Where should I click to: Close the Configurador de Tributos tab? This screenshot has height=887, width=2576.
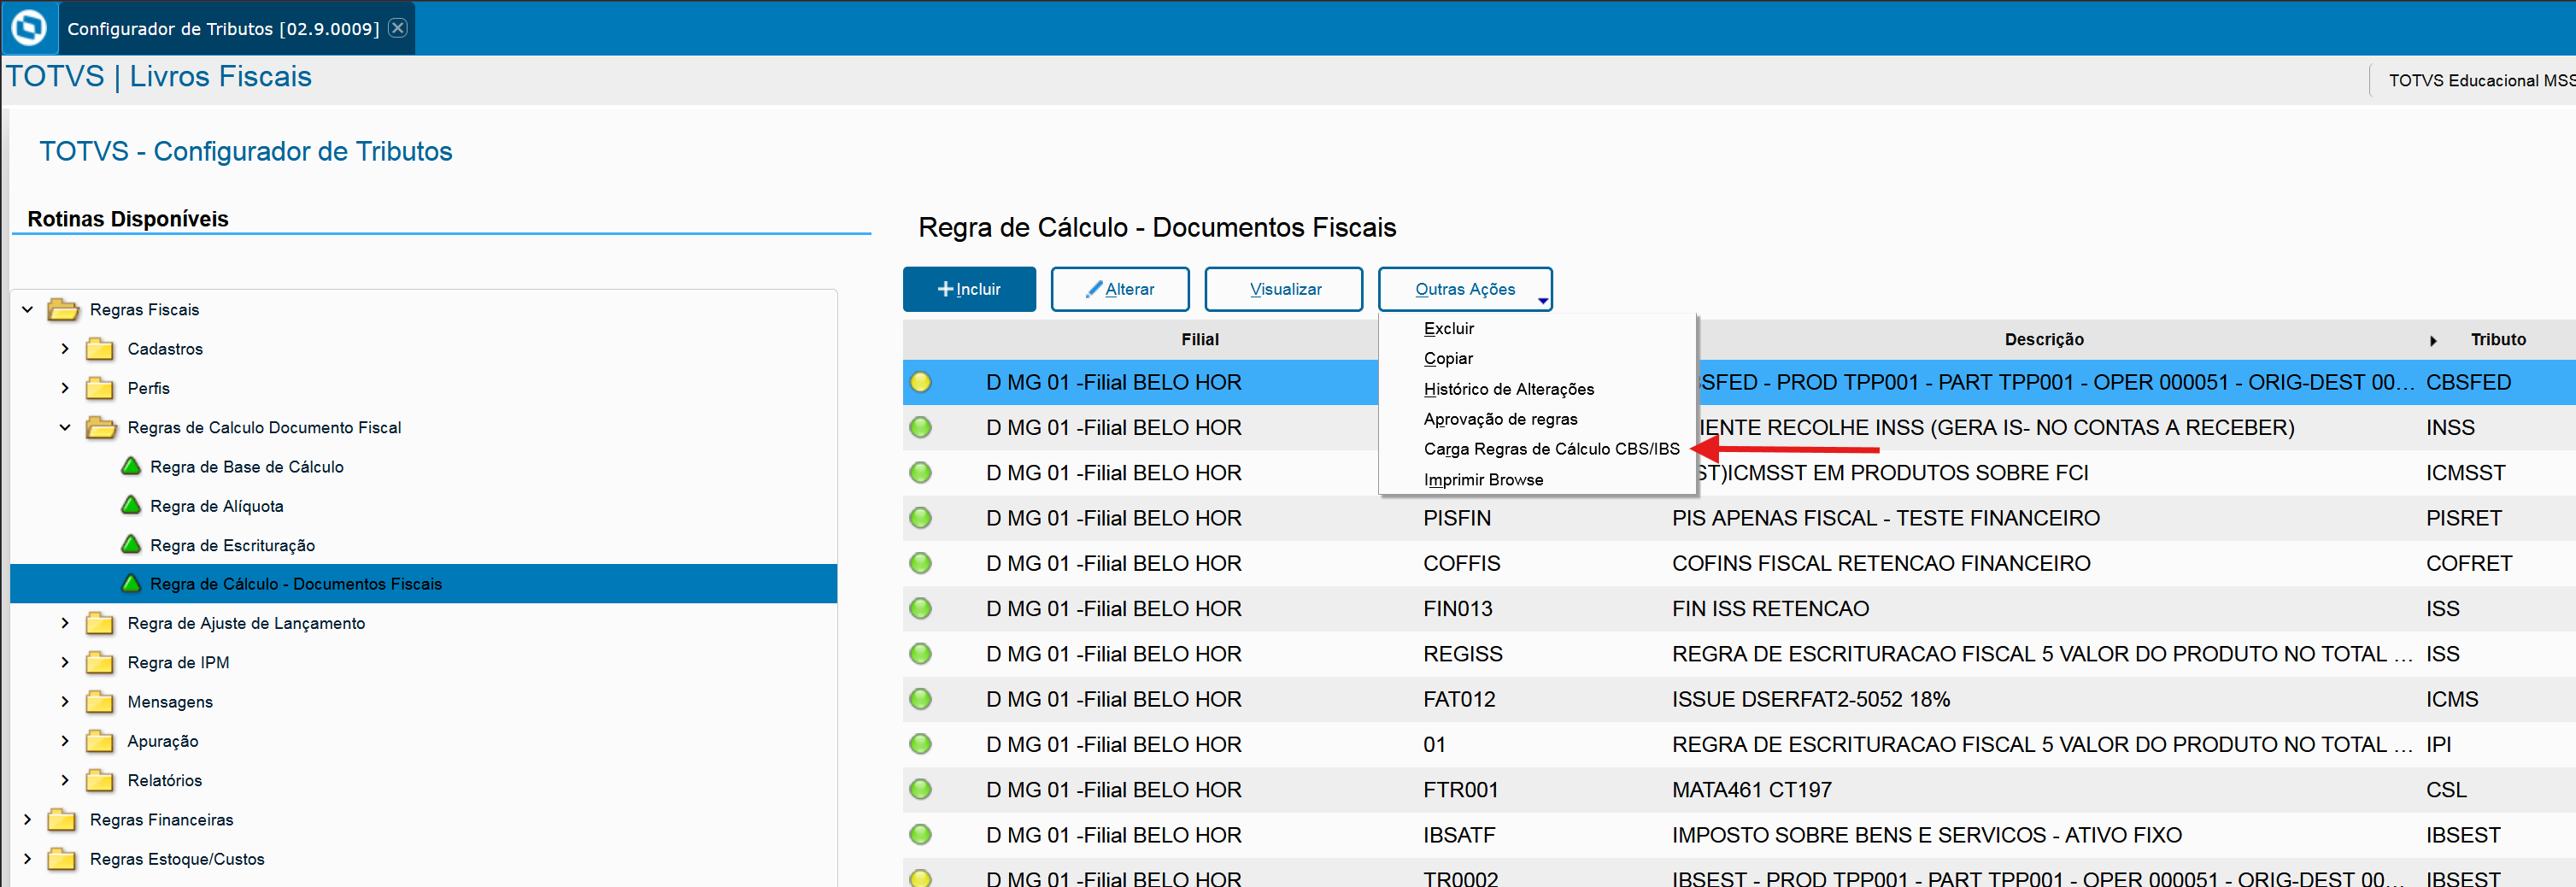398,28
